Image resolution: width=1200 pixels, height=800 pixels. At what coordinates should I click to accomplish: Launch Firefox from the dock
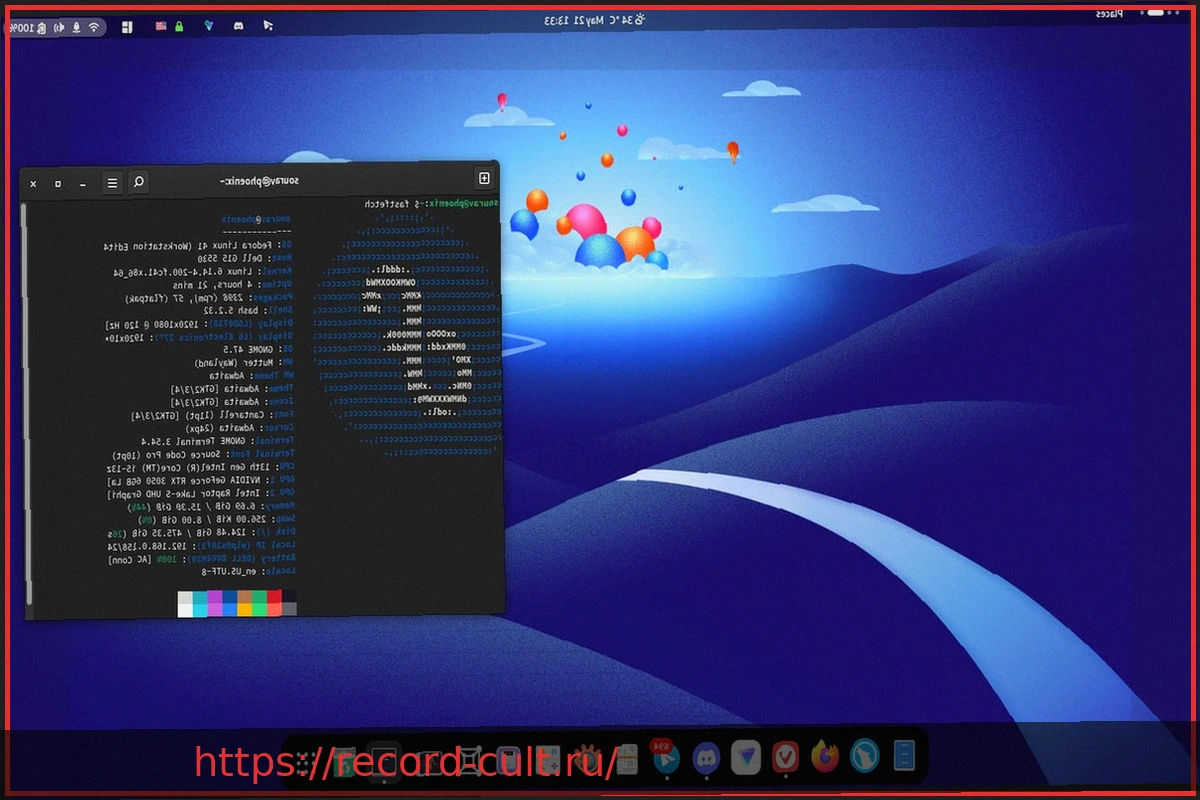pyautogui.click(x=825, y=756)
